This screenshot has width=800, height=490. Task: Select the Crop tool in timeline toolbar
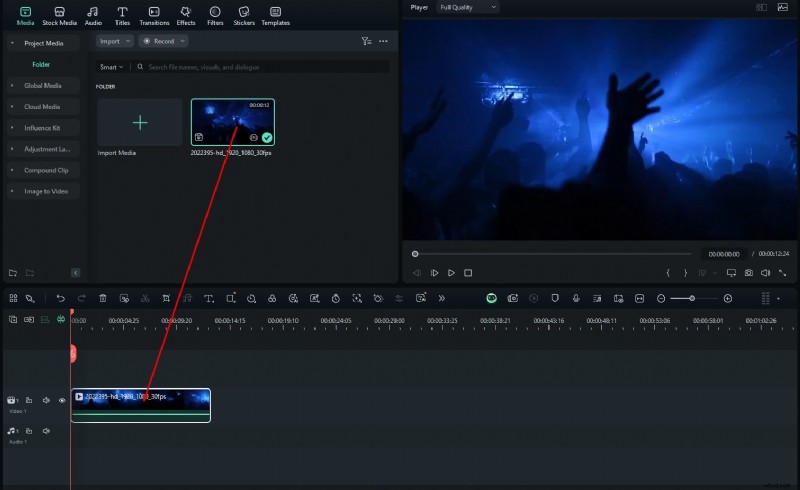pyautogui.click(x=166, y=299)
